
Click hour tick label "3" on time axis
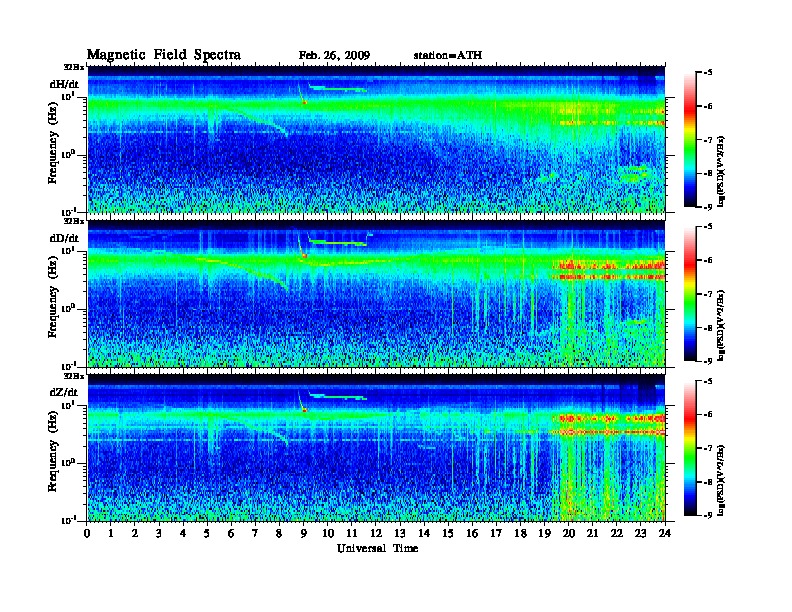pos(159,533)
